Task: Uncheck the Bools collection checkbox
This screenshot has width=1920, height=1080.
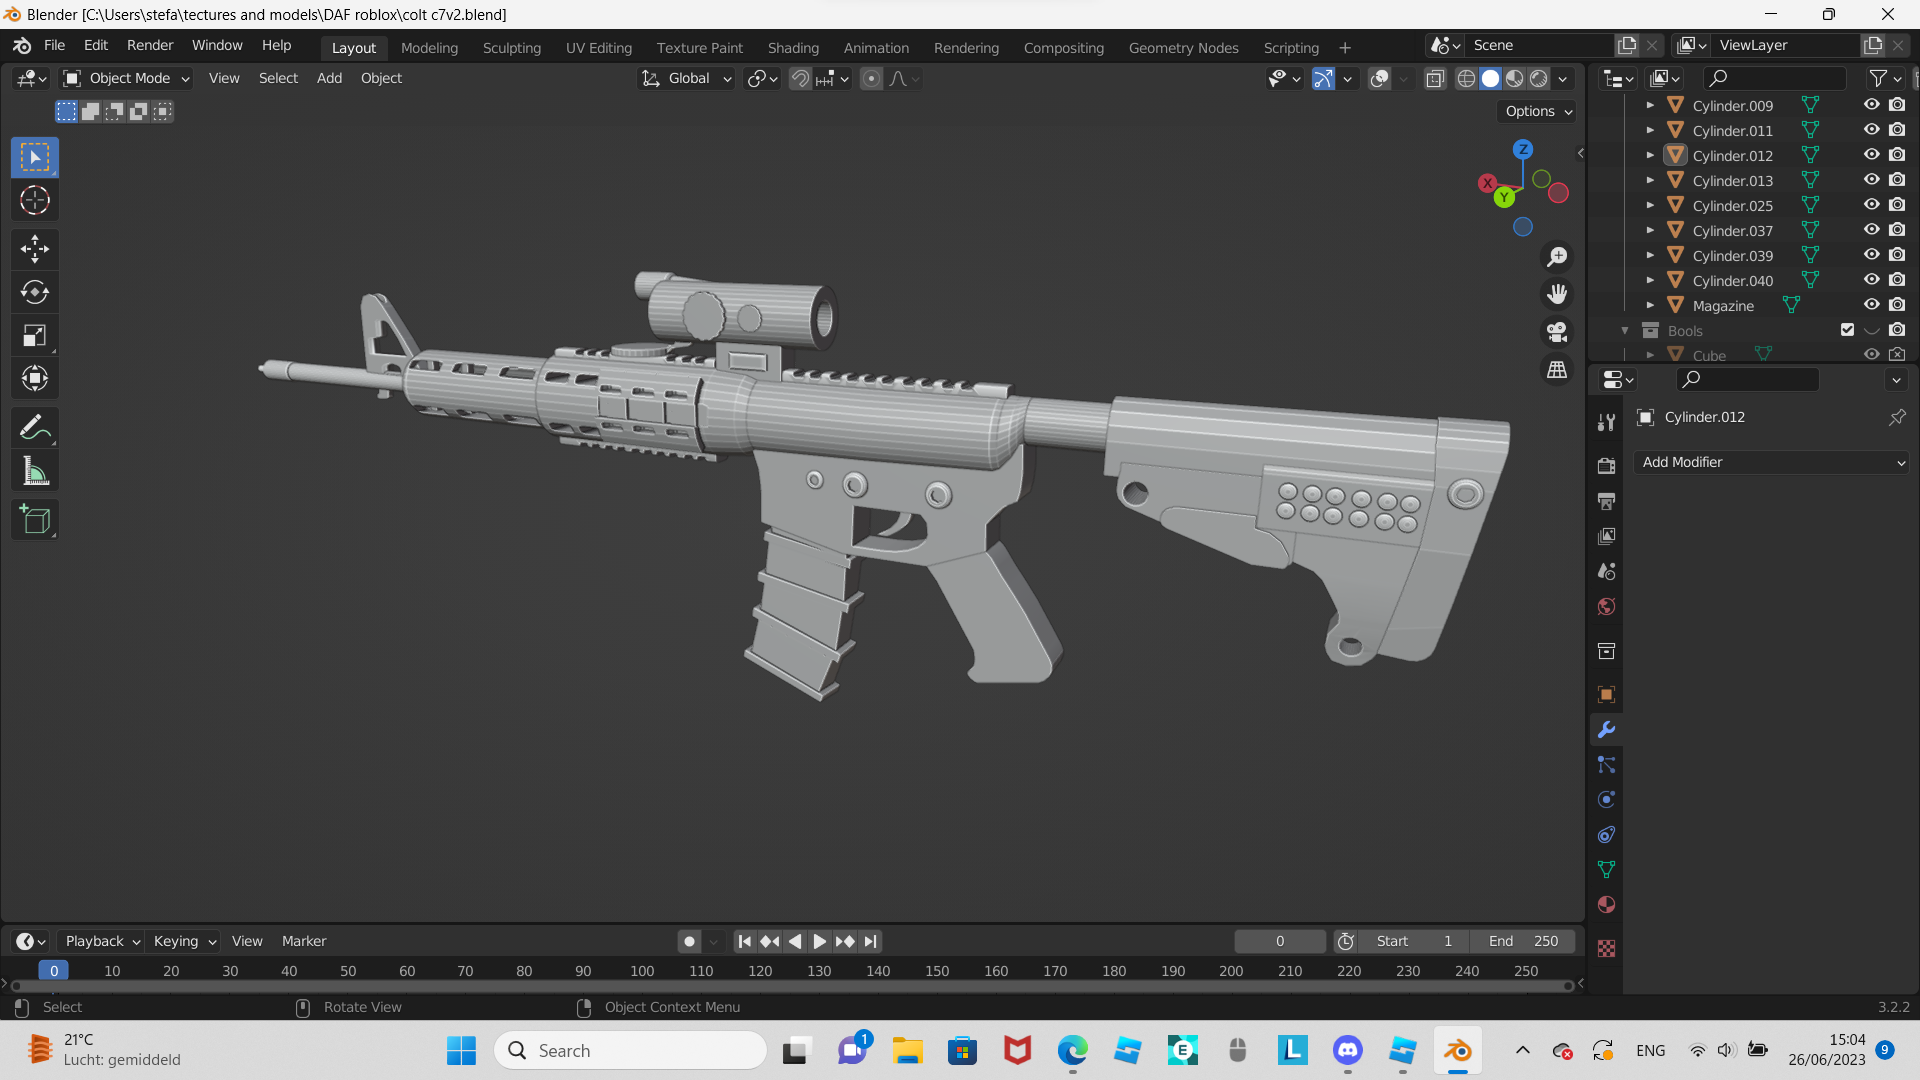Action: click(x=1846, y=329)
